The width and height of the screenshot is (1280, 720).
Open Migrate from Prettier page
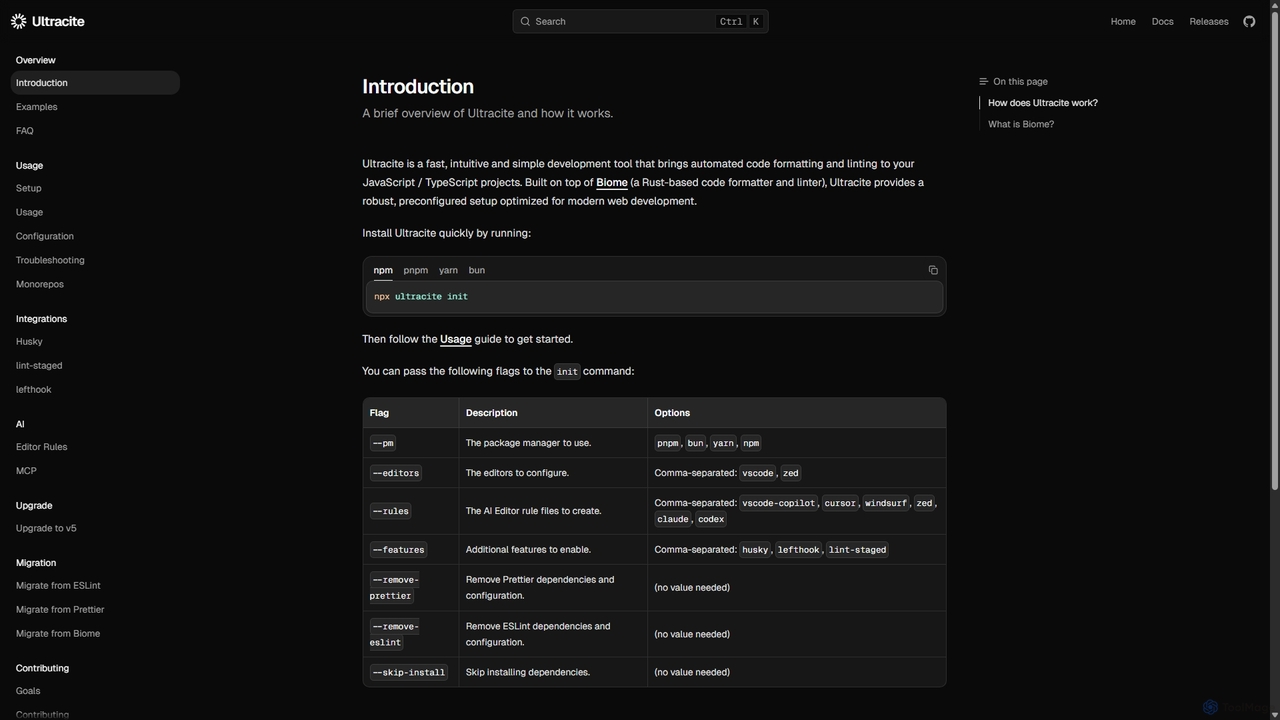pyautogui.click(x=95, y=610)
